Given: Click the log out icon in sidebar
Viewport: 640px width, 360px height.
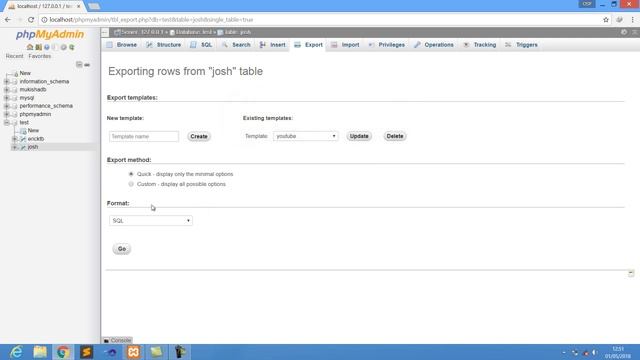Looking at the screenshot, I should point(38,47).
